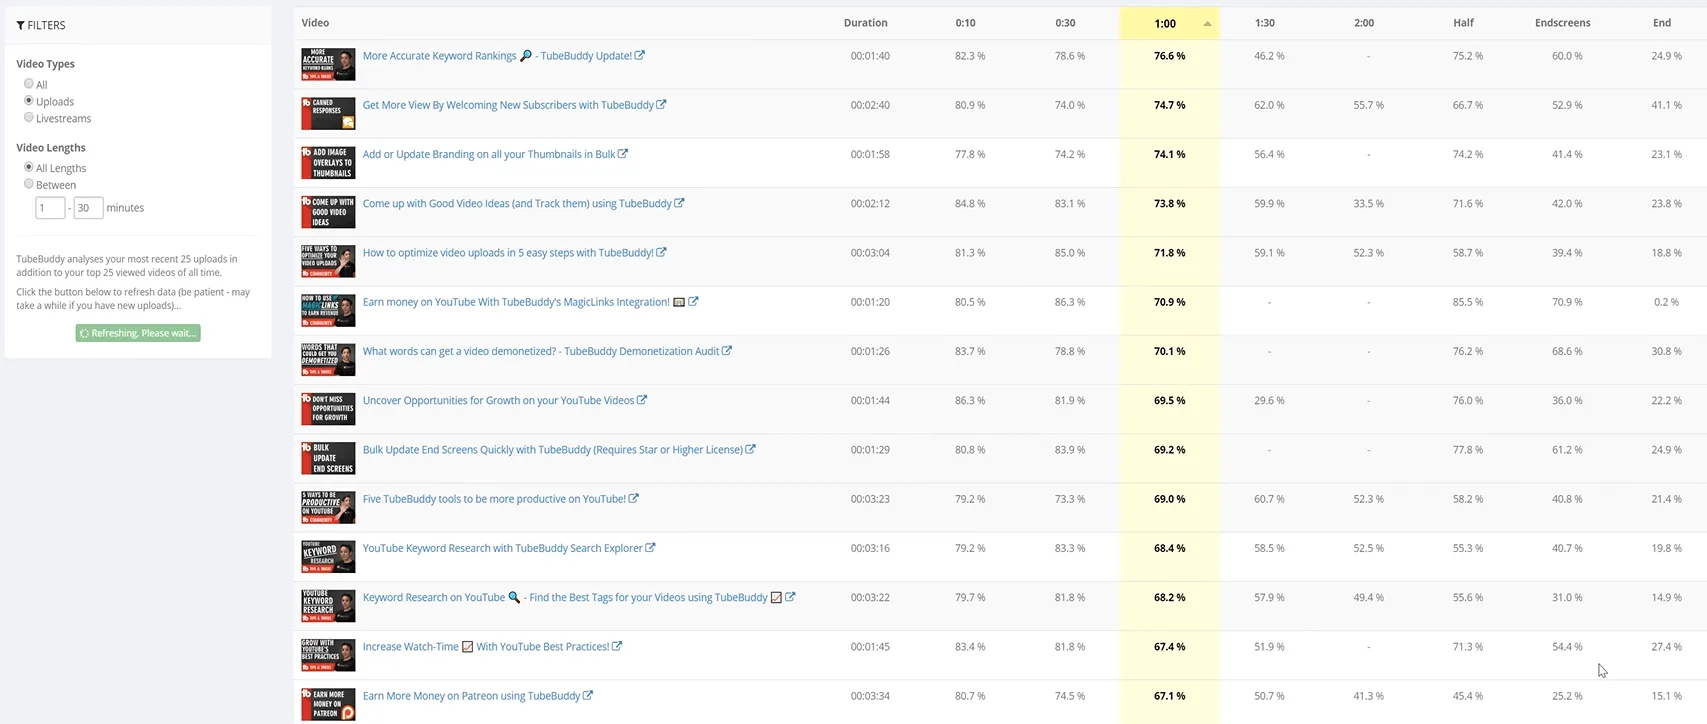This screenshot has height=724, width=1707.
Task: Sort by the End column header
Action: pos(1661,23)
